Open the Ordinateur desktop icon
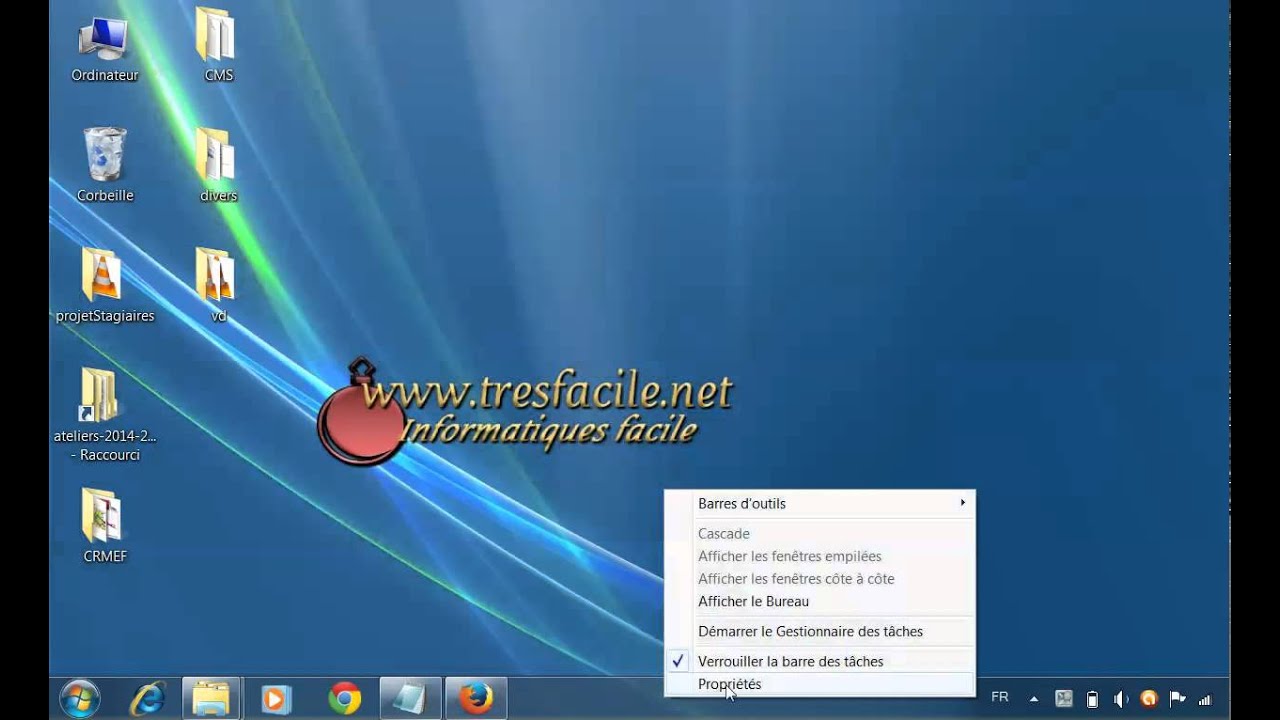The height and width of the screenshot is (720, 1280). point(104,47)
